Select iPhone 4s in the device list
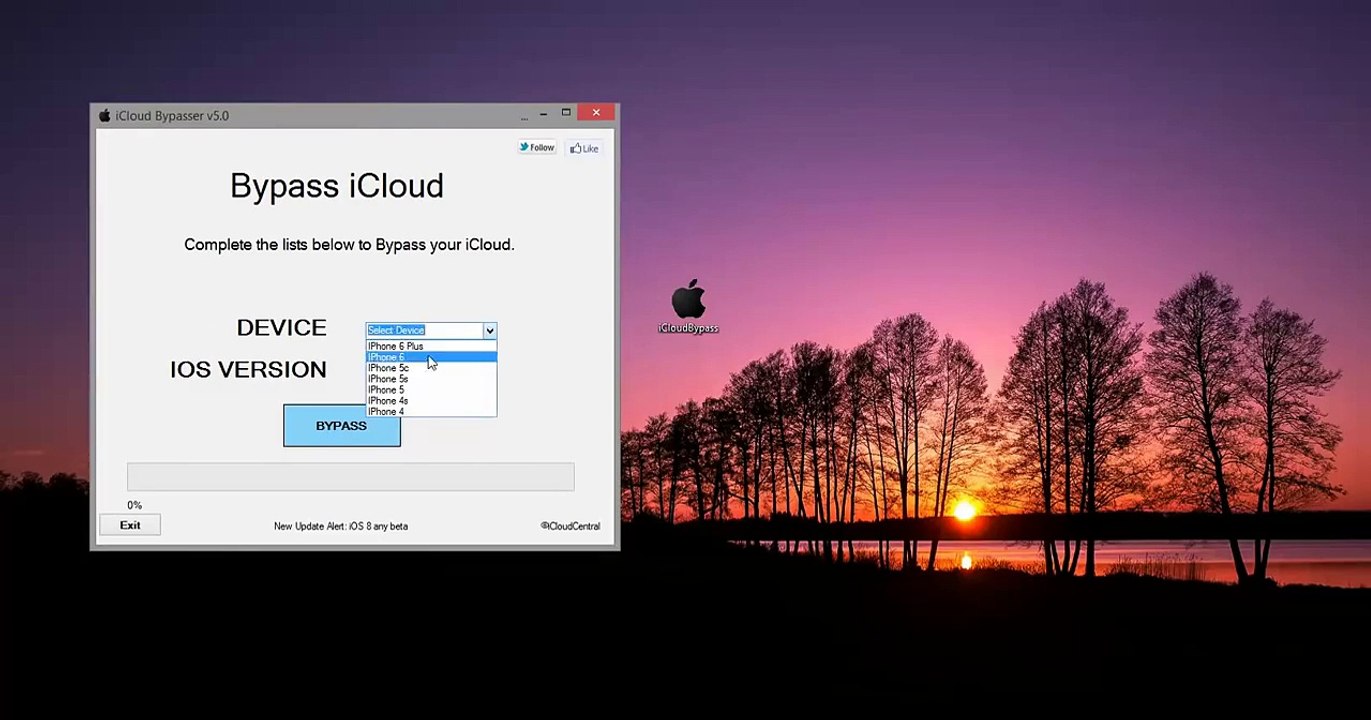 coord(431,401)
